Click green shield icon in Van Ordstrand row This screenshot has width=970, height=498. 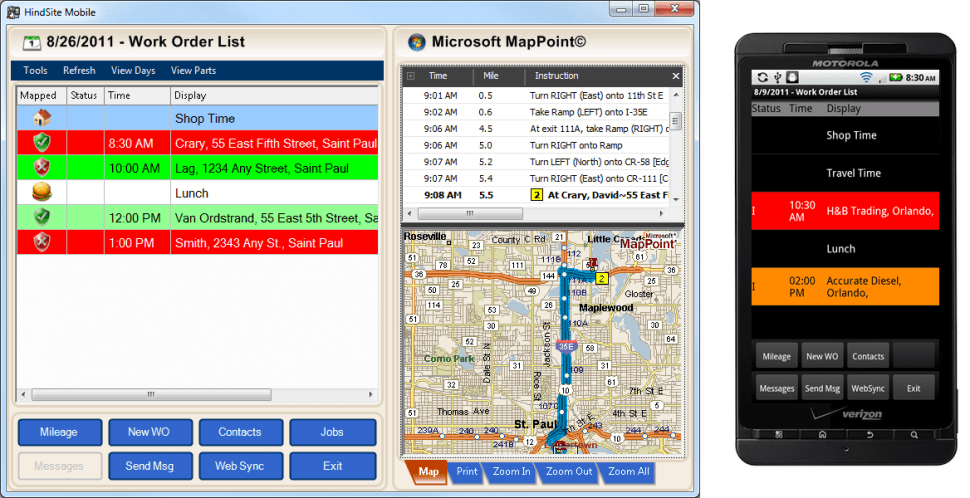41,217
